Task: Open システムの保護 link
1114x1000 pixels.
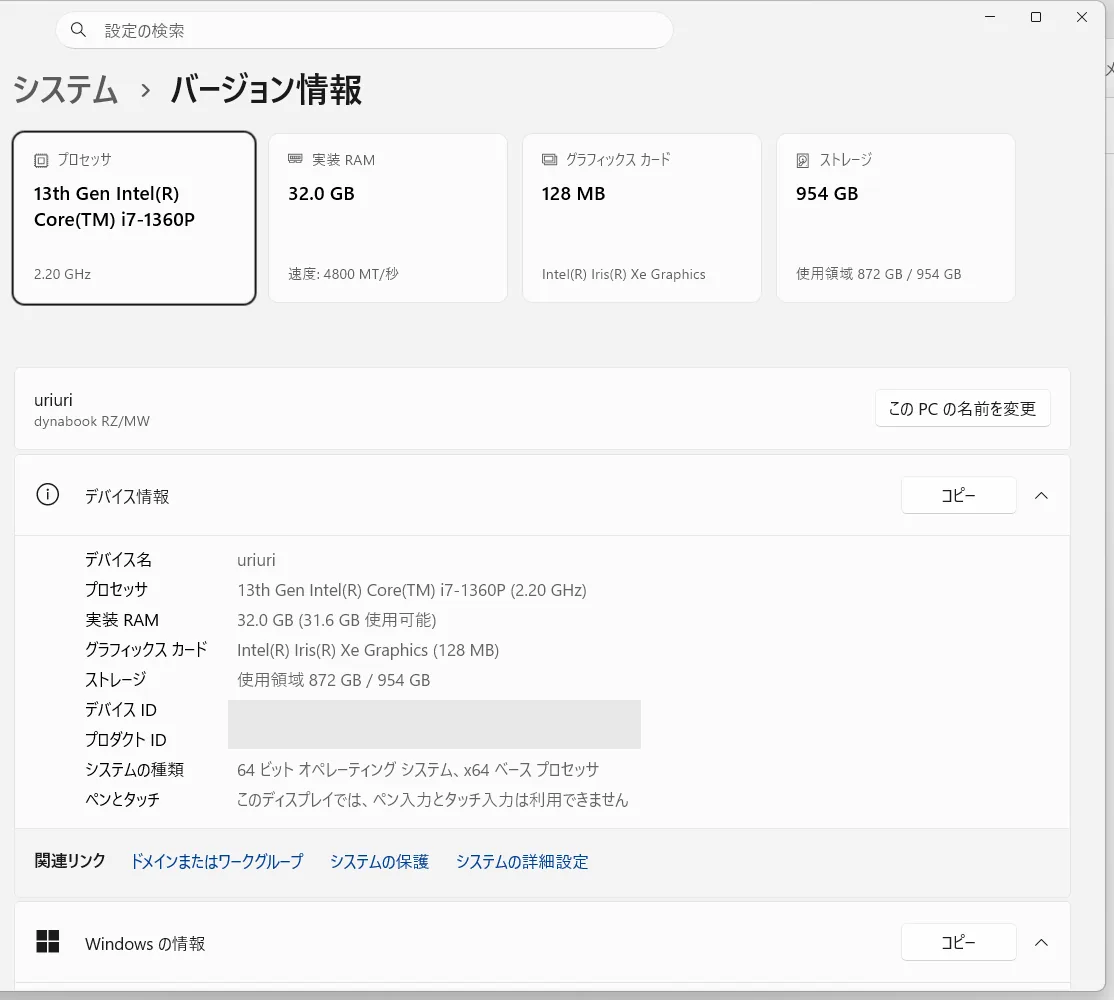Action: point(379,862)
